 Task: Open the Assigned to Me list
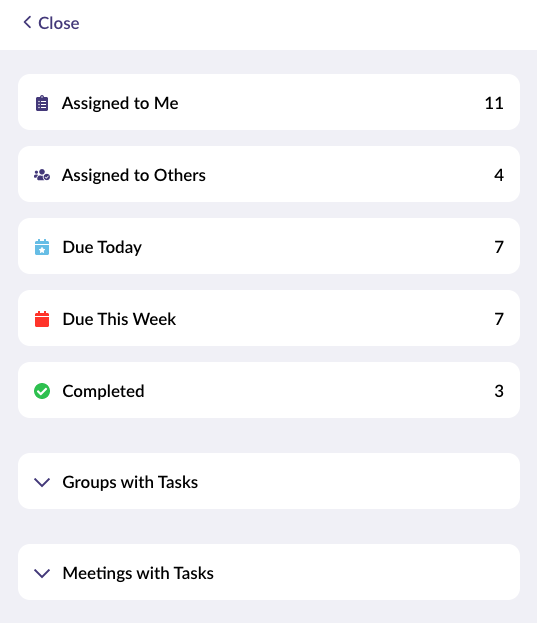click(x=269, y=102)
